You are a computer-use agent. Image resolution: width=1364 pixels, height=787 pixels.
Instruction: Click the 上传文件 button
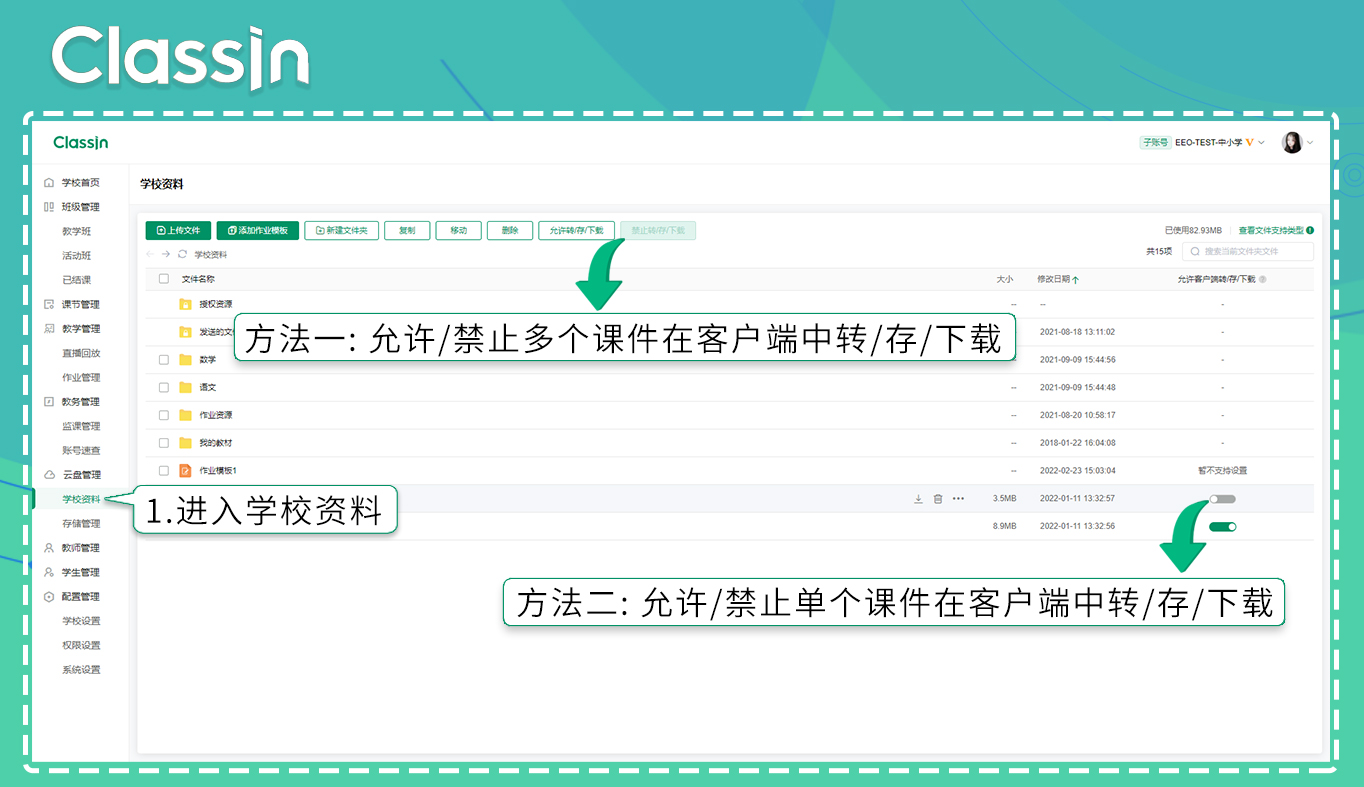click(178, 230)
